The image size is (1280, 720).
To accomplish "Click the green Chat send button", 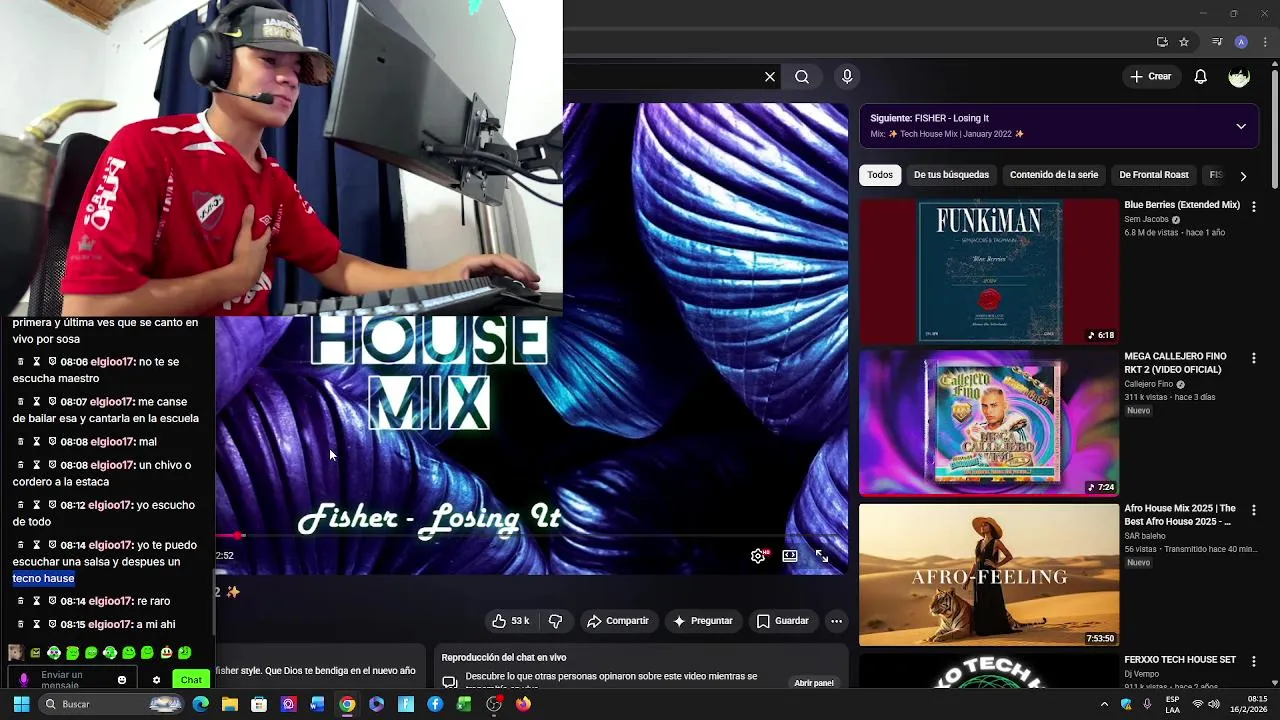I will coord(190,680).
